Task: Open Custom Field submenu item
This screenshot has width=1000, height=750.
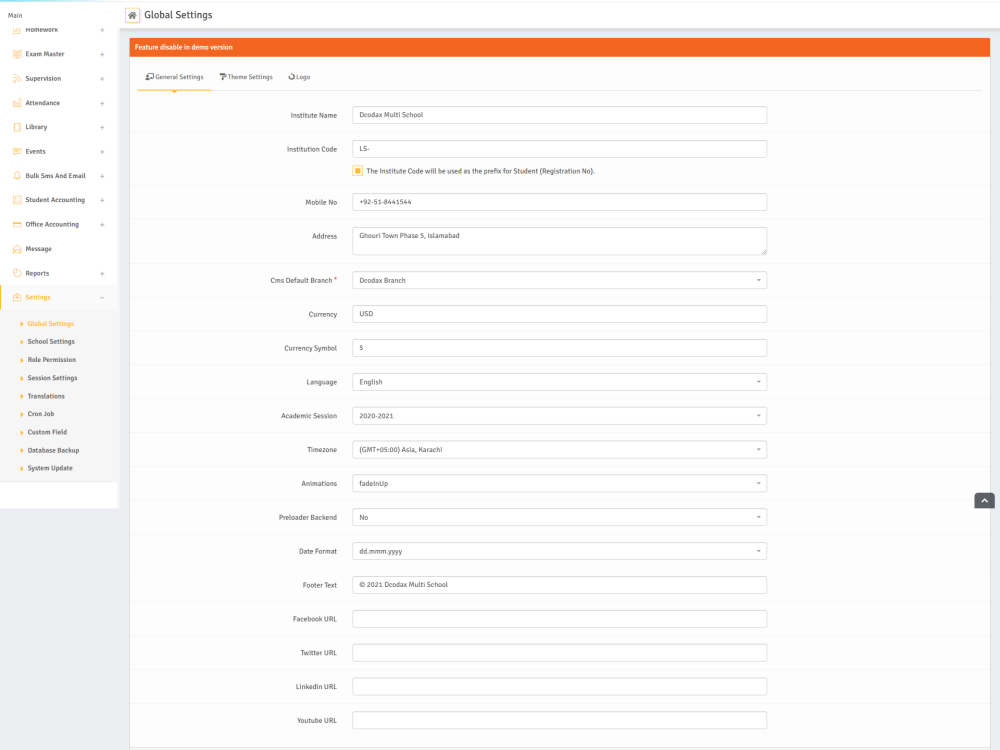Action: coord(47,432)
